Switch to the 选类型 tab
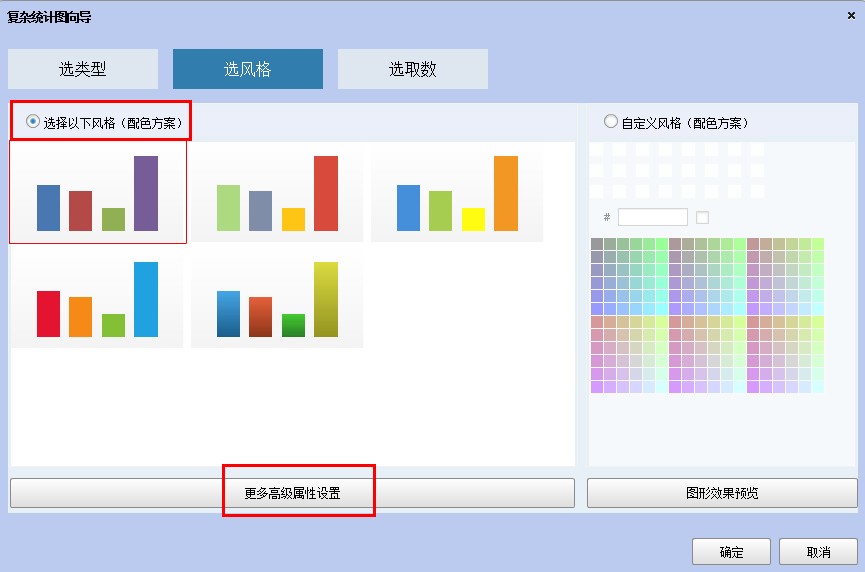865x572 pixels. click(83, 69)
